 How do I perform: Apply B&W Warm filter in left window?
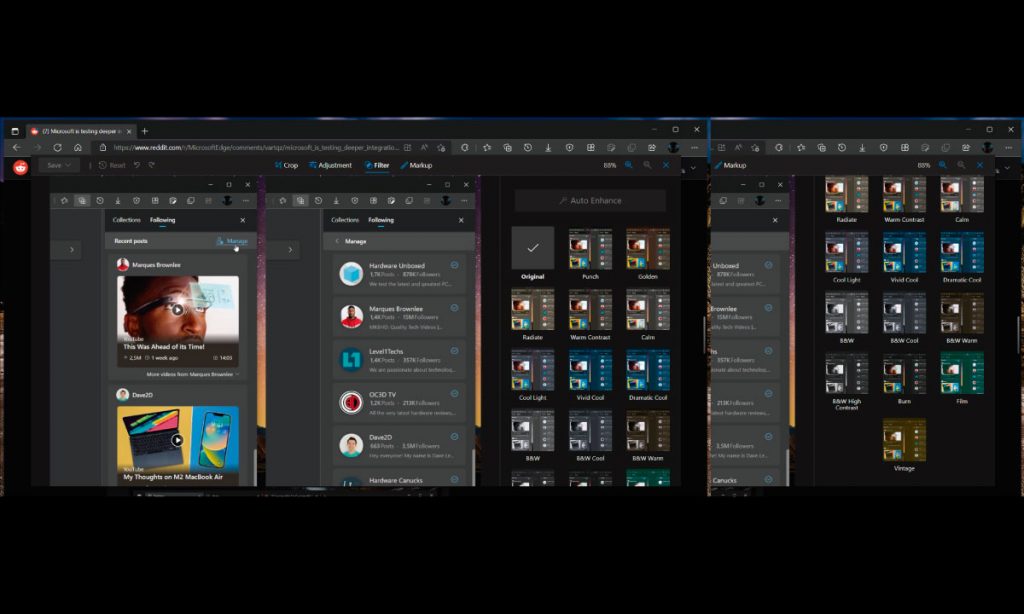[648, 430]
